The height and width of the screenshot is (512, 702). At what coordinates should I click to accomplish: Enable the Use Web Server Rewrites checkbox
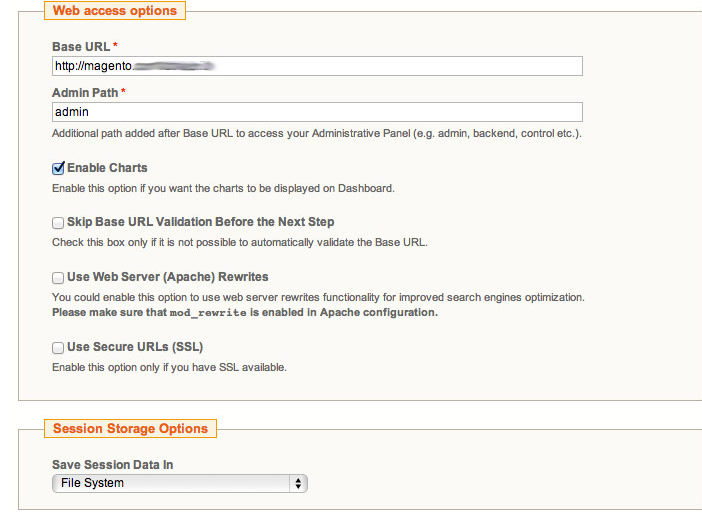point(59,277)
